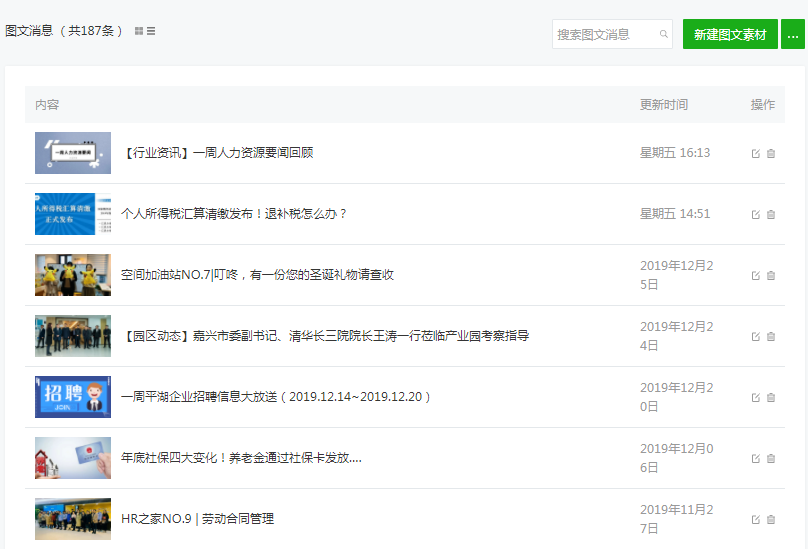Edit the 个人所得税汇算清缴发布 article
Image resolution: width=808 pixels, height=549 pixels.
[x=756, y=214]
